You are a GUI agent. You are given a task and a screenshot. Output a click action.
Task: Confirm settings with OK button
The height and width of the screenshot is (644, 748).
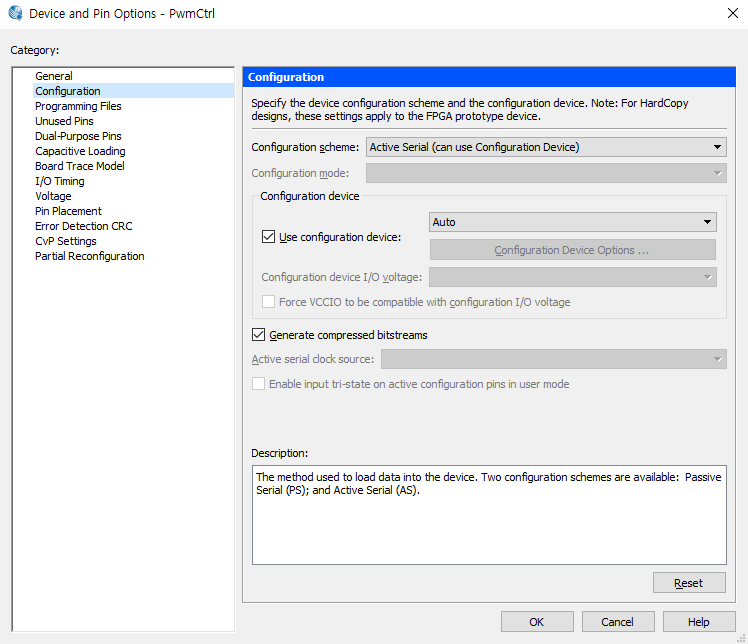point(537,622)
